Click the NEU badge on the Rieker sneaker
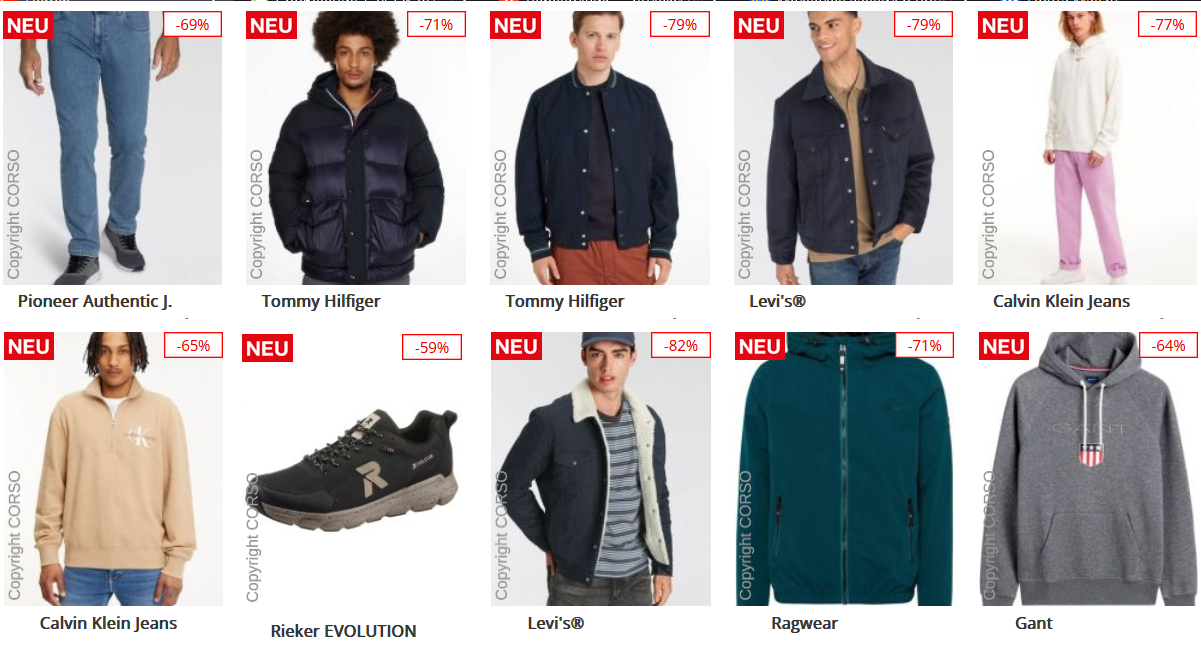The width and height of the screenshot is (1201, 647). click(x=267, y=348)
